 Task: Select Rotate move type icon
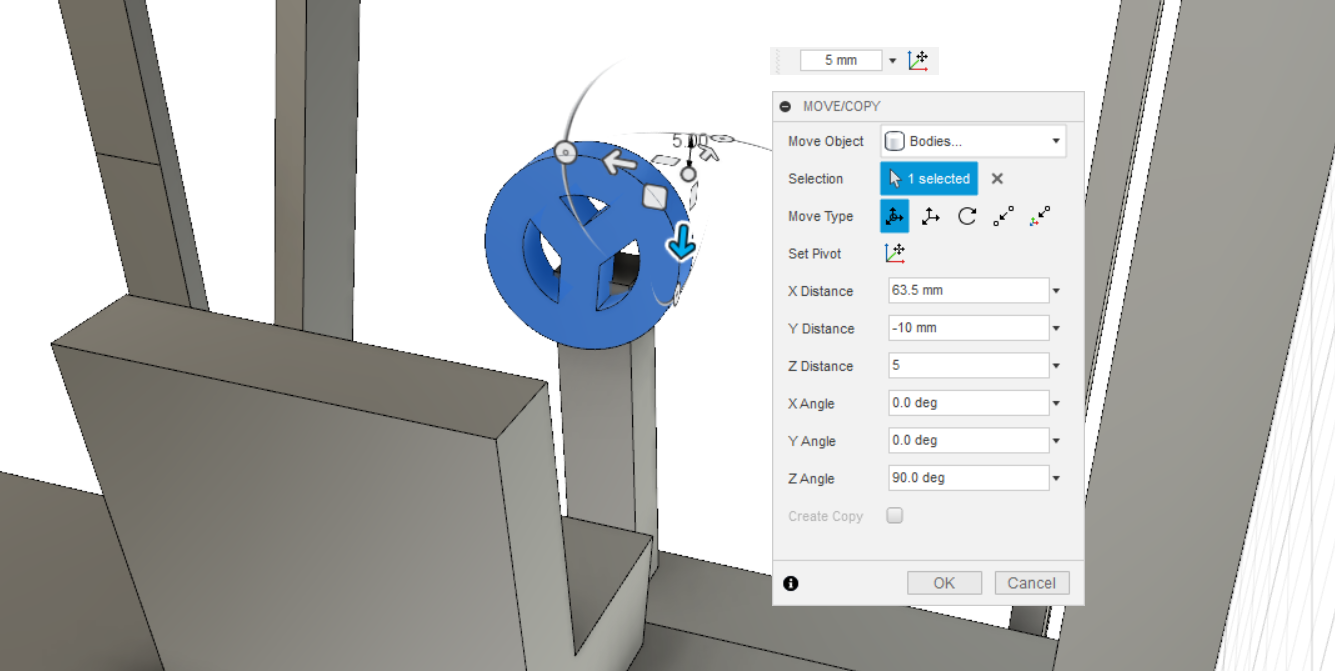point(967,216)
